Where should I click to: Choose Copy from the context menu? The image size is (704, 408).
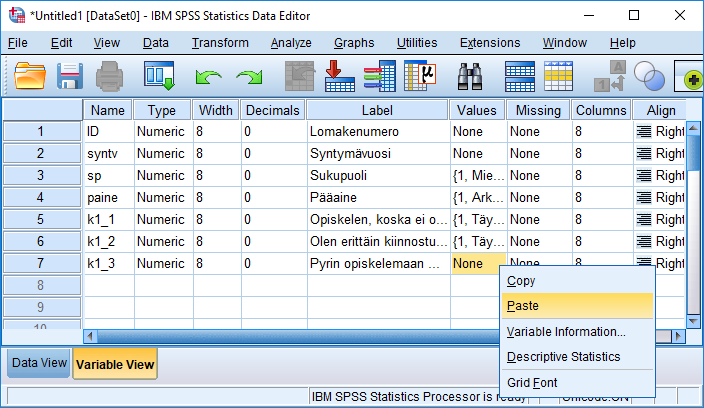click(577, 281)
